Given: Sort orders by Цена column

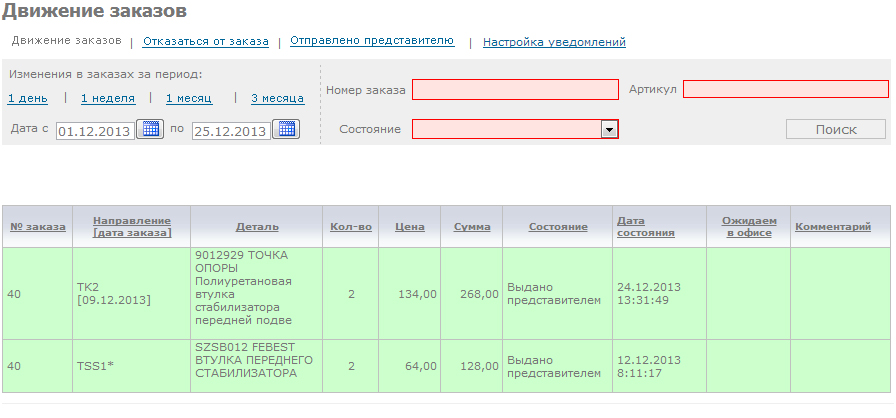Looking at the screenshot, I should point(409,227).
